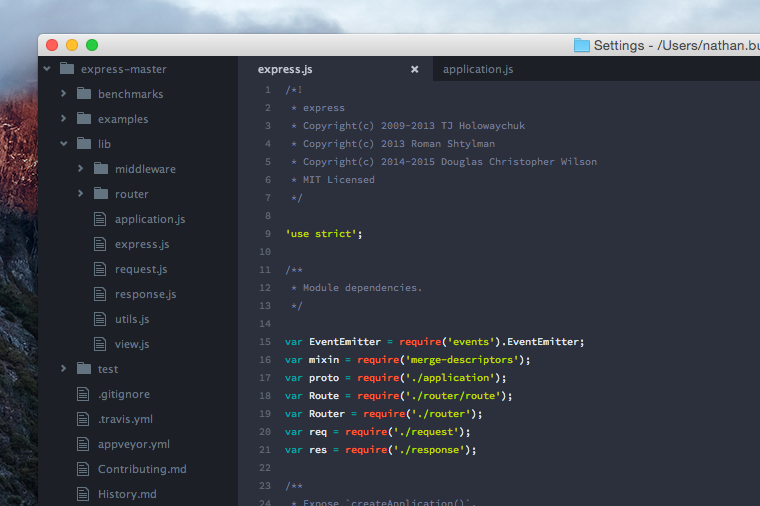This screenshot has width=760, height=506.
Task: Click the router folder icon
Action: coord(101,194)
